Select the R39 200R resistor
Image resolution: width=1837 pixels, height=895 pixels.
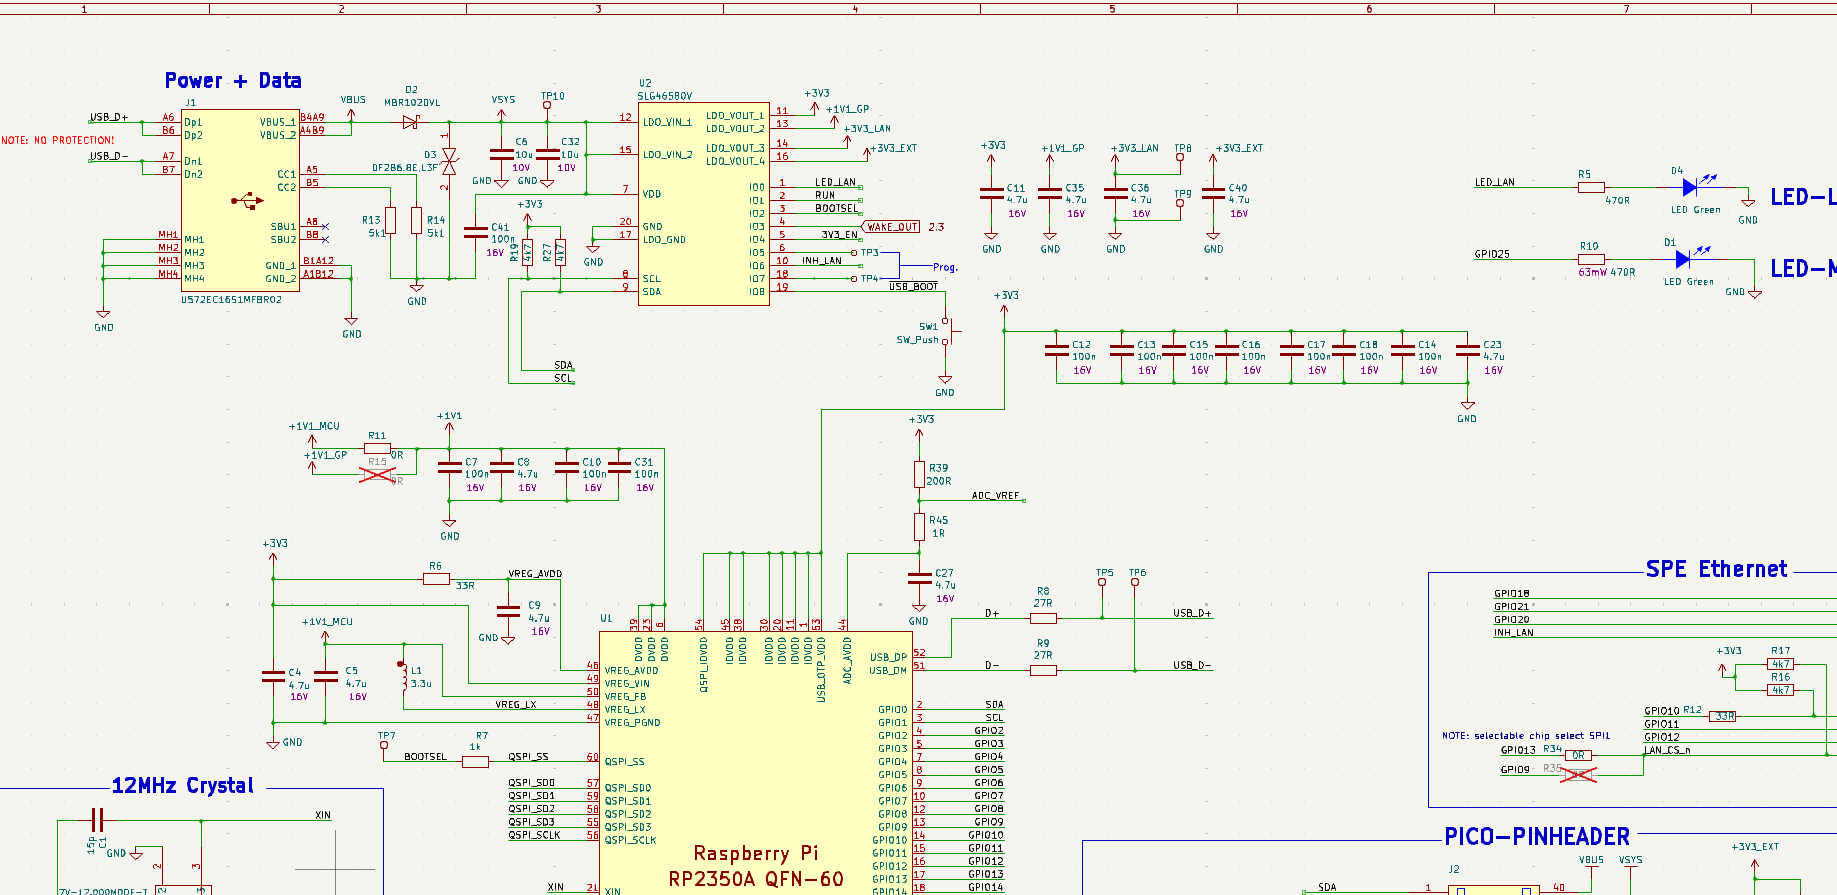tap(919, 474)
